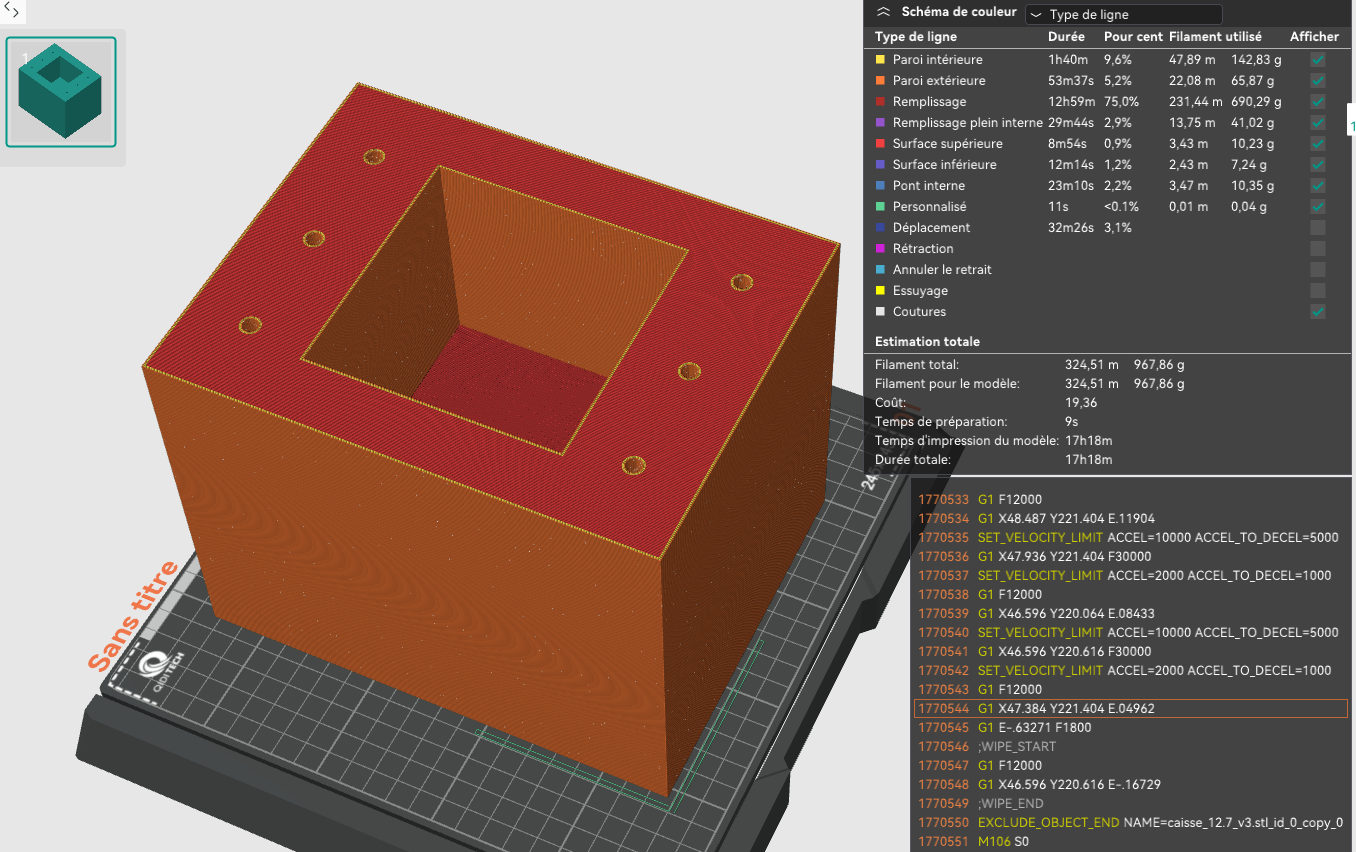
Task: Hide Surface supérieure lines
Action: click(x=1318, y=144)
